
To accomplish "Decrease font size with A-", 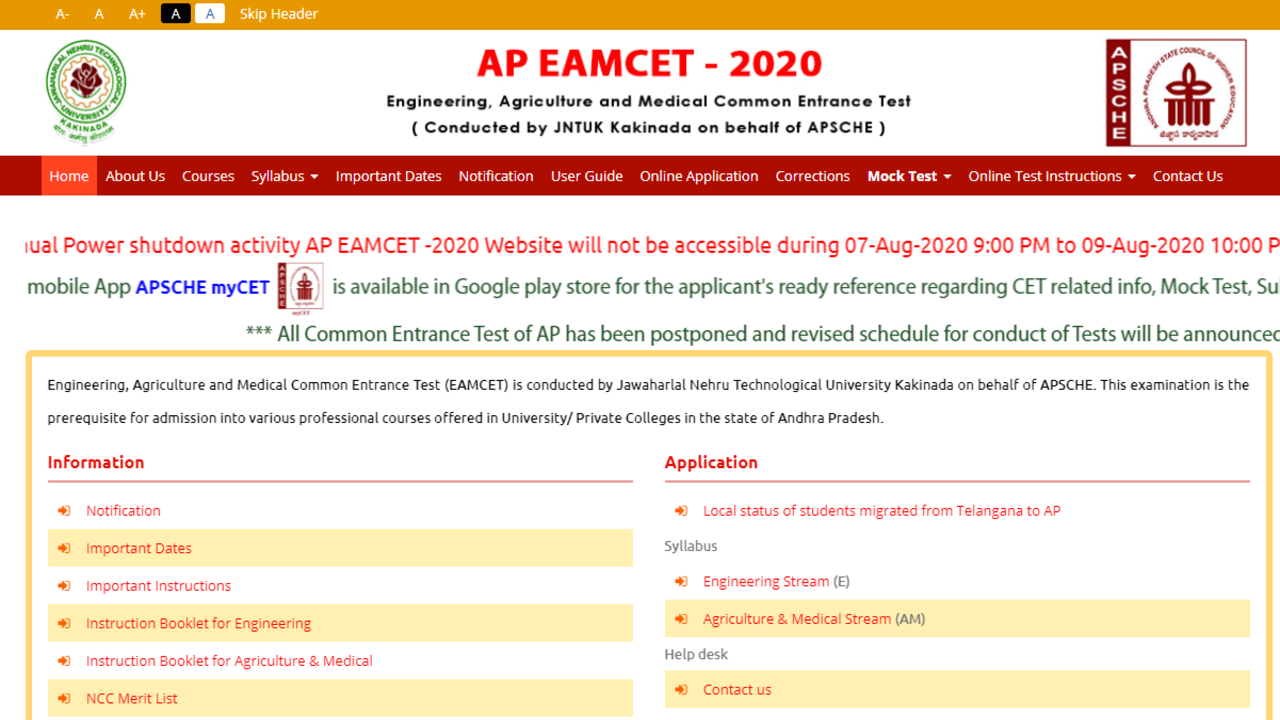I will tap(62, 14).
